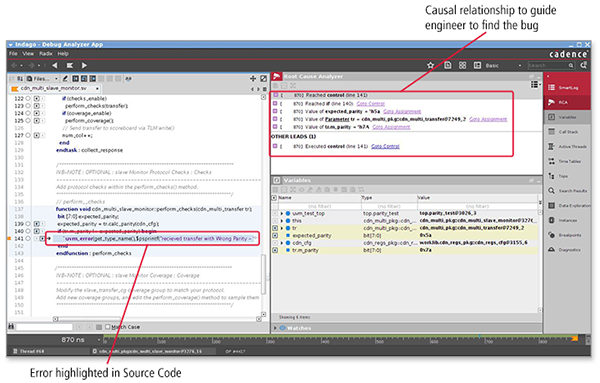Viewport: 600px width, 383px height.
Task: Click the Name column filter field
Action: [x=320, y=206]
